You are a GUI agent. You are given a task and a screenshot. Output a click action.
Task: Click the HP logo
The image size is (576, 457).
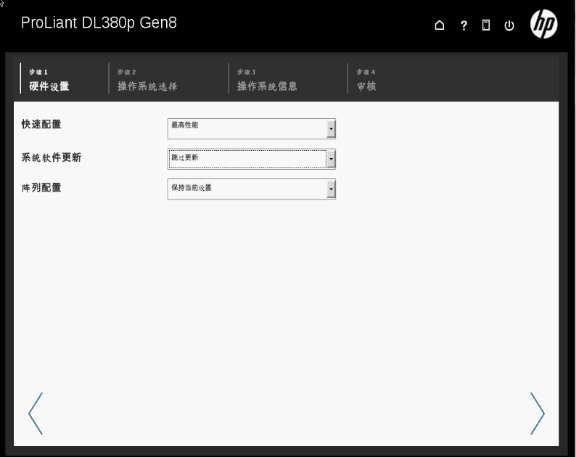[544, 24]
